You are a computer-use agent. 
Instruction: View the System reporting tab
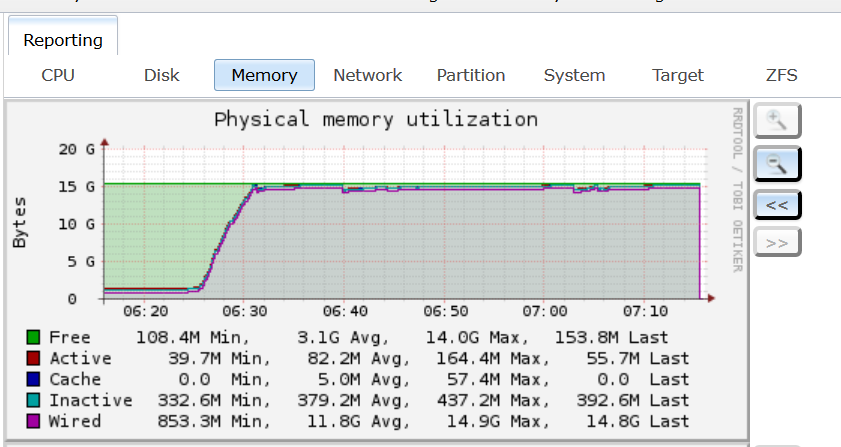click(574, 75)
